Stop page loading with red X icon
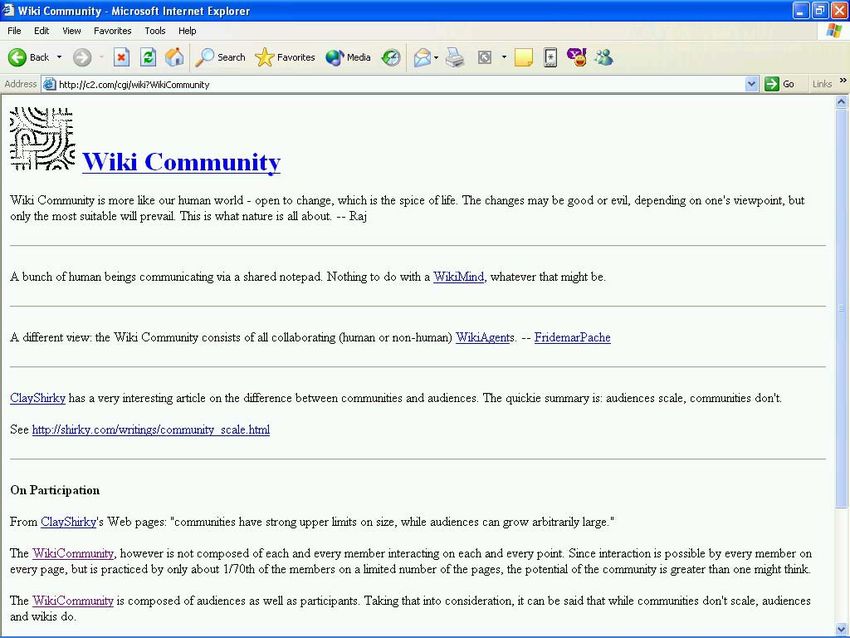The image size is (850, 638). click(121, 57)
